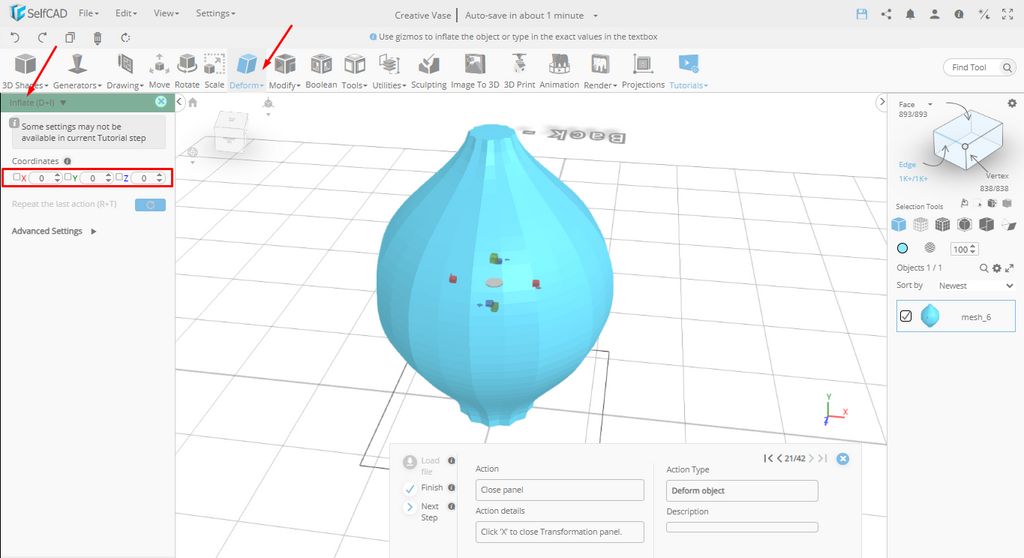Click the delete trash icon

(97, 38)
